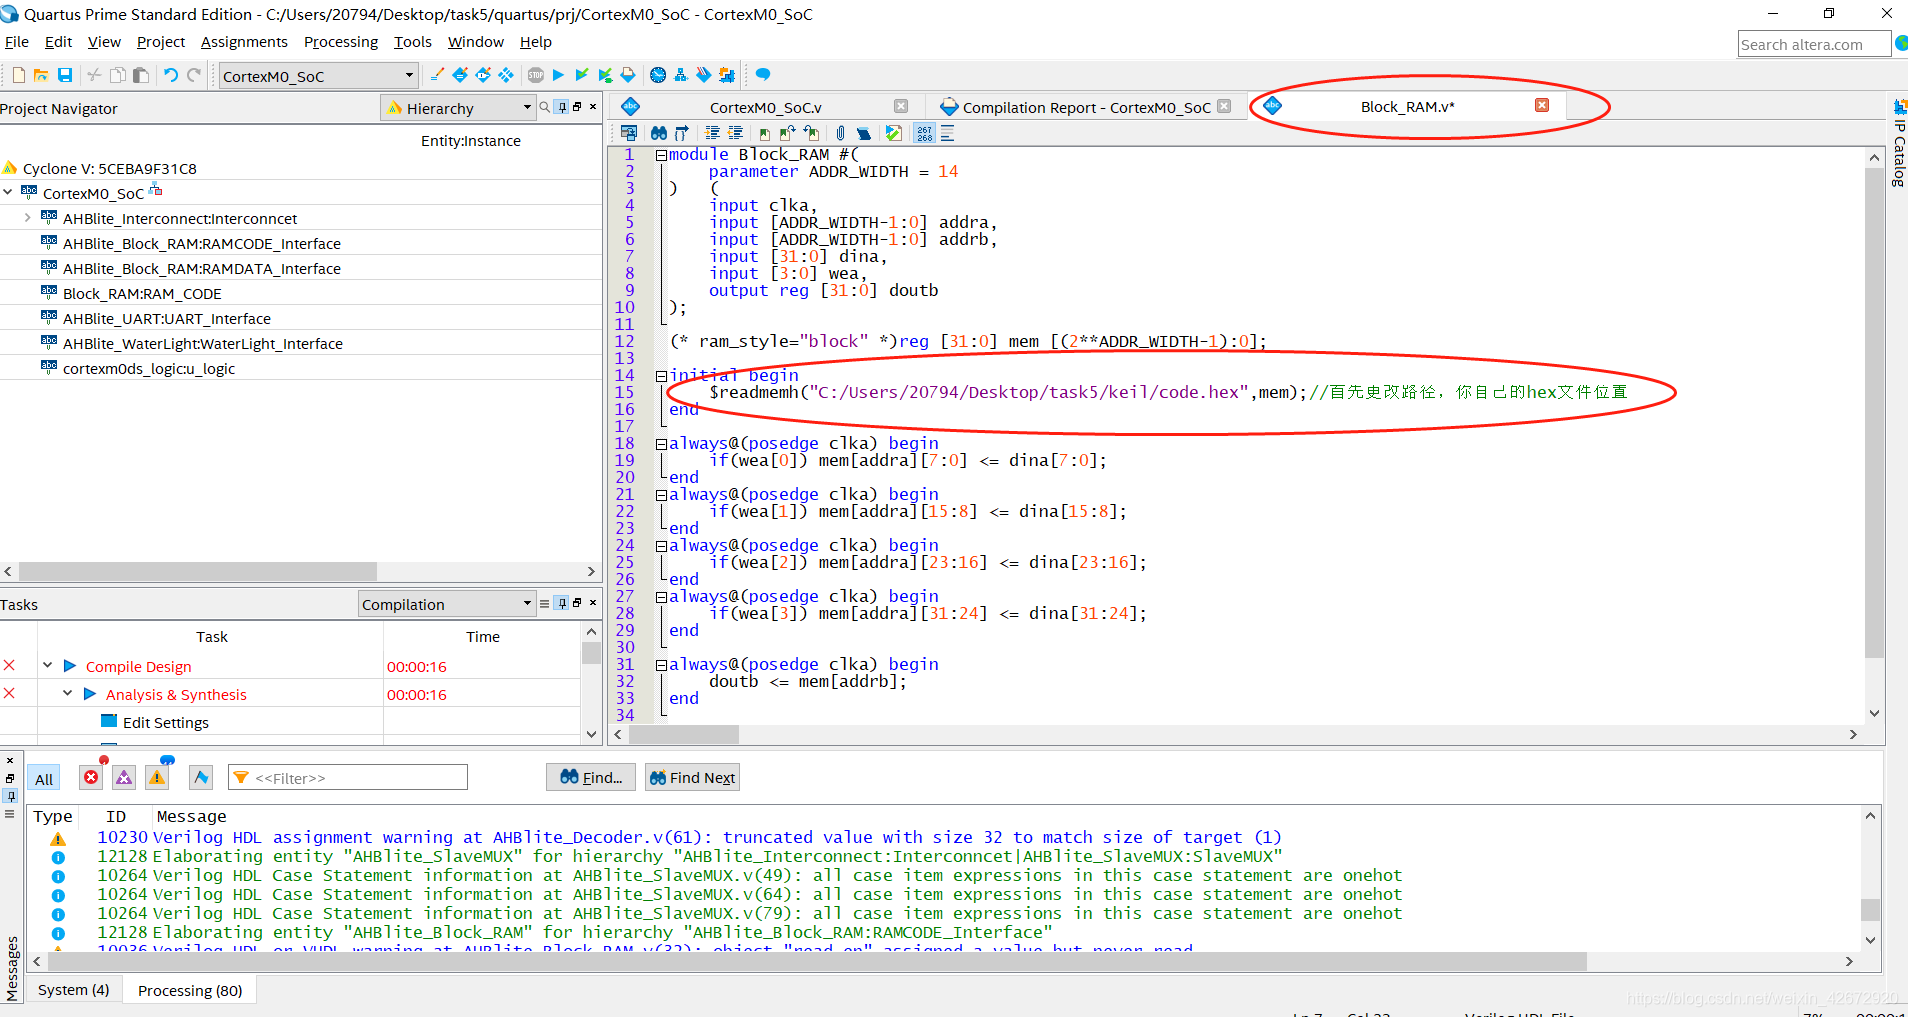This screenshot has width=1908, height=1017.
Task: Switch to the Compilation Report tab
Action: [x=1086, y=107]
